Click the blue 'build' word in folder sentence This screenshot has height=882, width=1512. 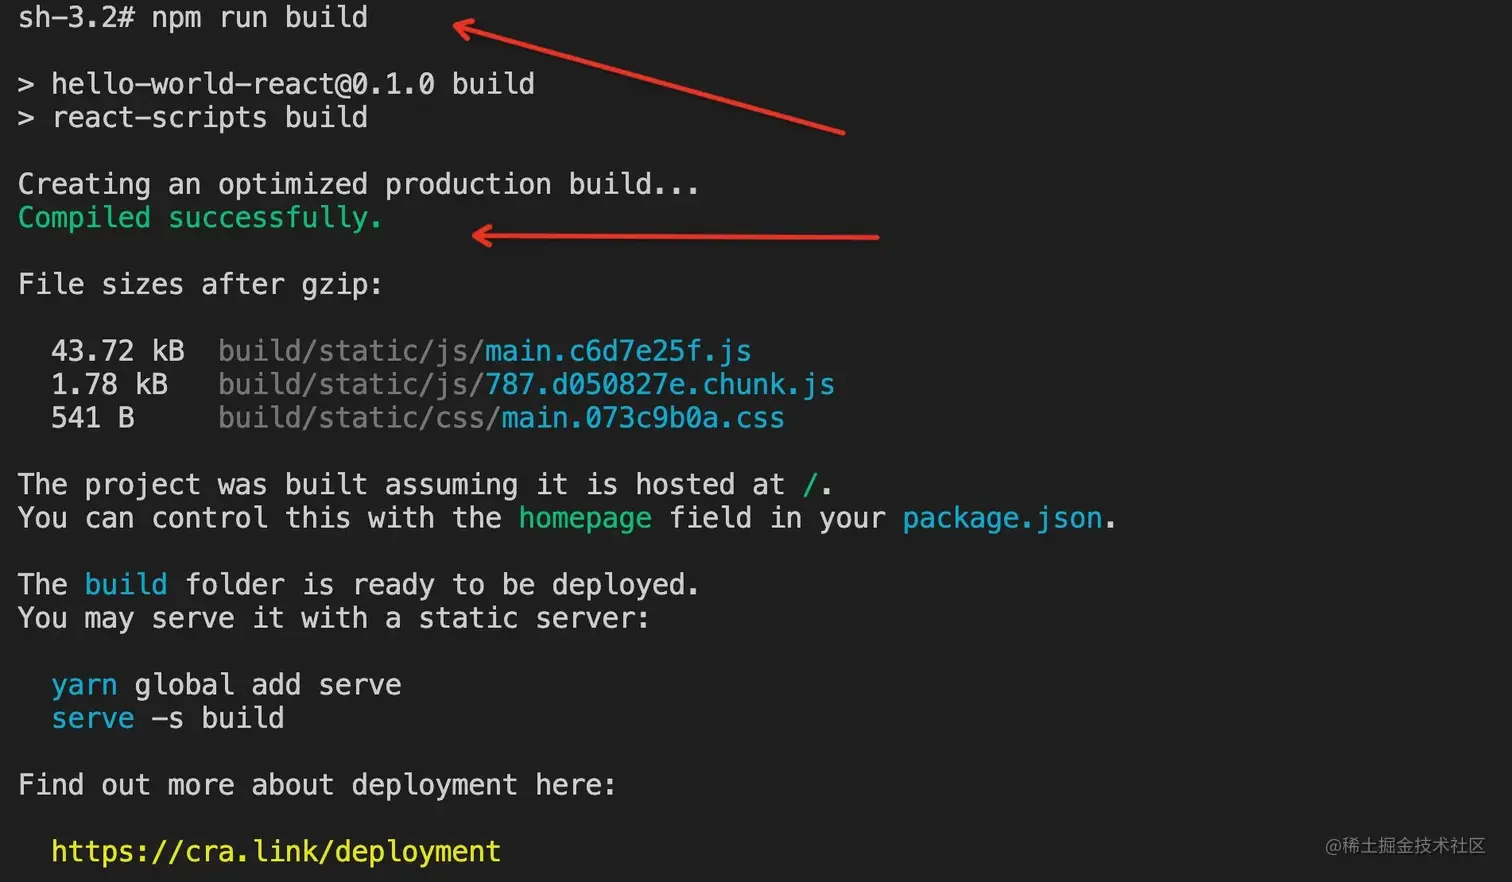click(x=126, y=584)
